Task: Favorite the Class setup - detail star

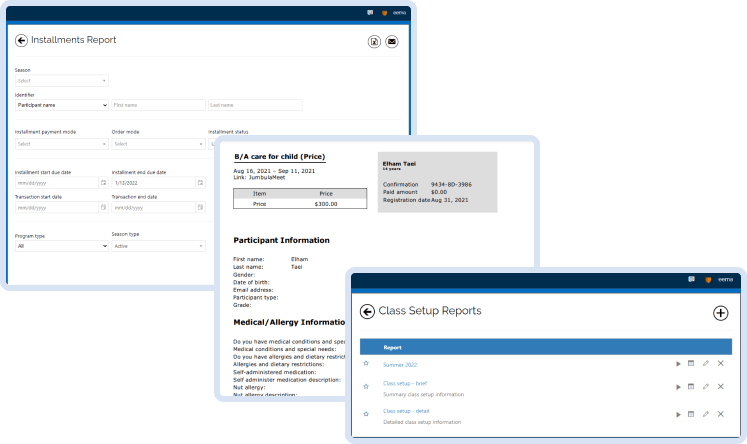Action: (366, 414)
